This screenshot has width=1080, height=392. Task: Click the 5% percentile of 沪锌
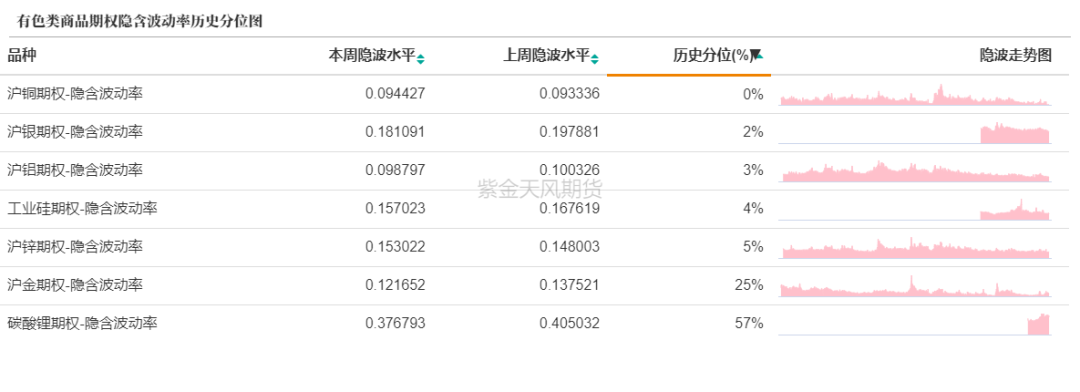tap(754, 247)
